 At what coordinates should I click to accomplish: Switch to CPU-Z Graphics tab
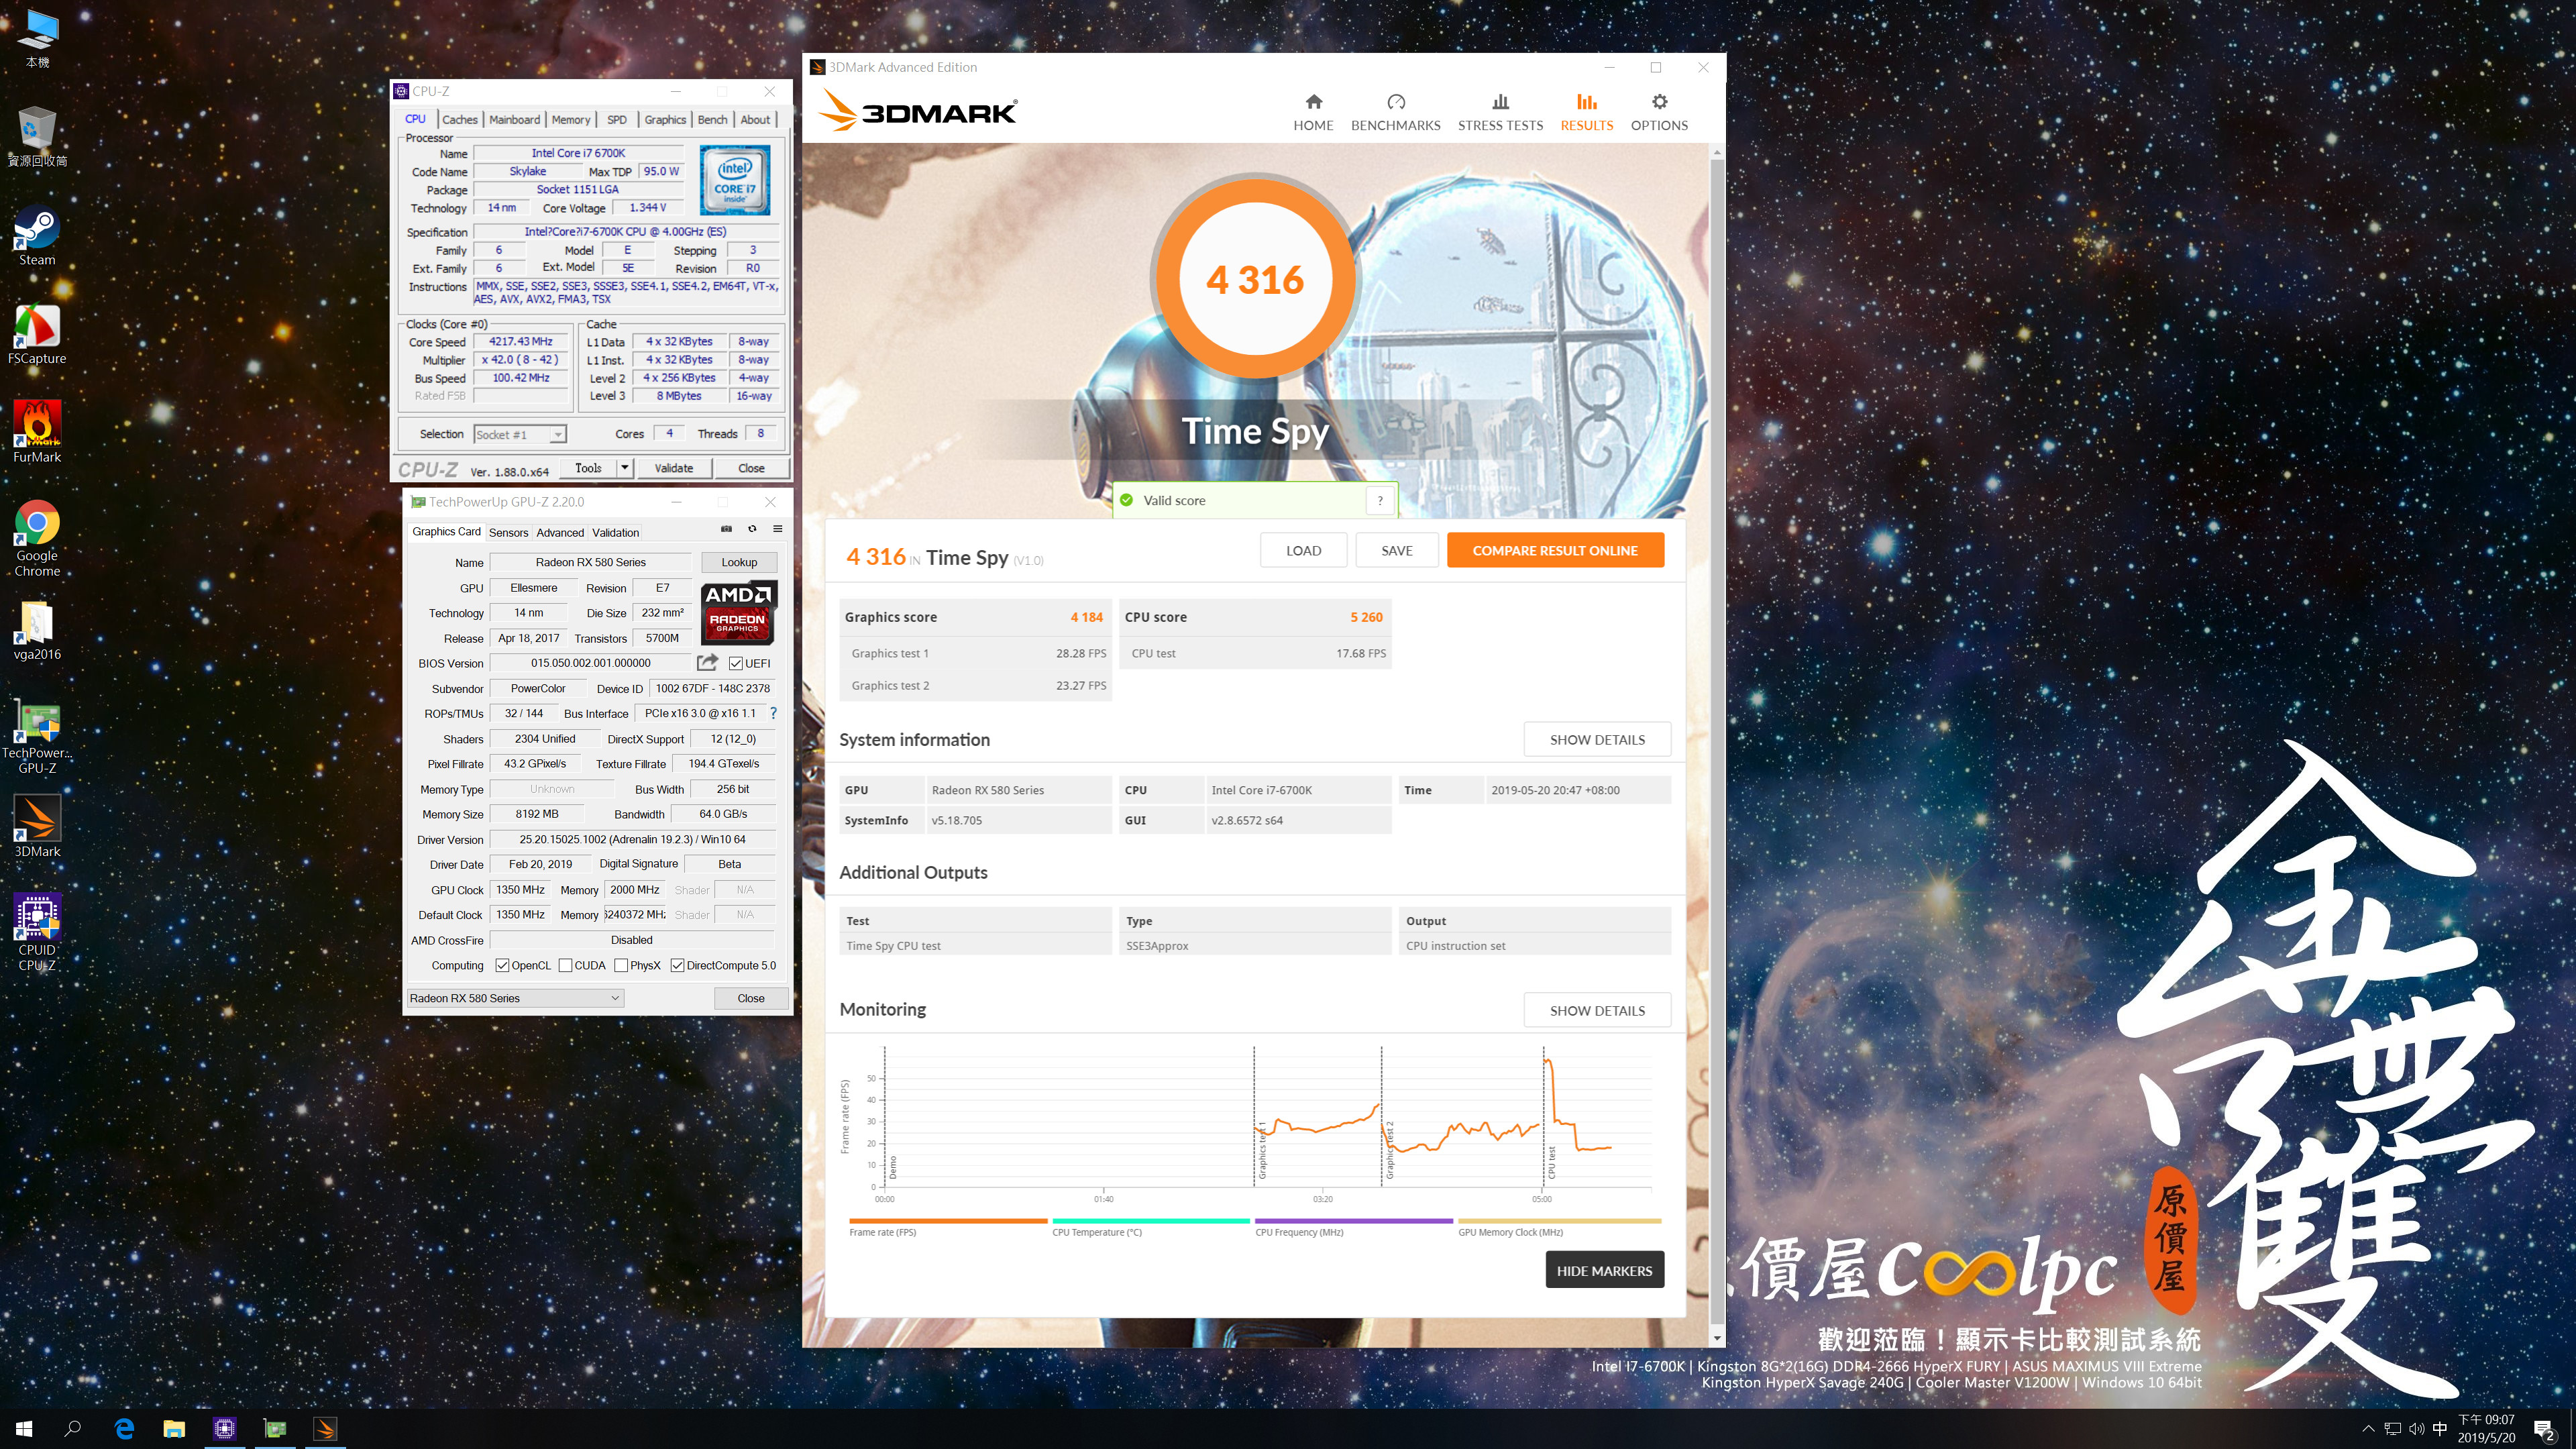[665, 119]
